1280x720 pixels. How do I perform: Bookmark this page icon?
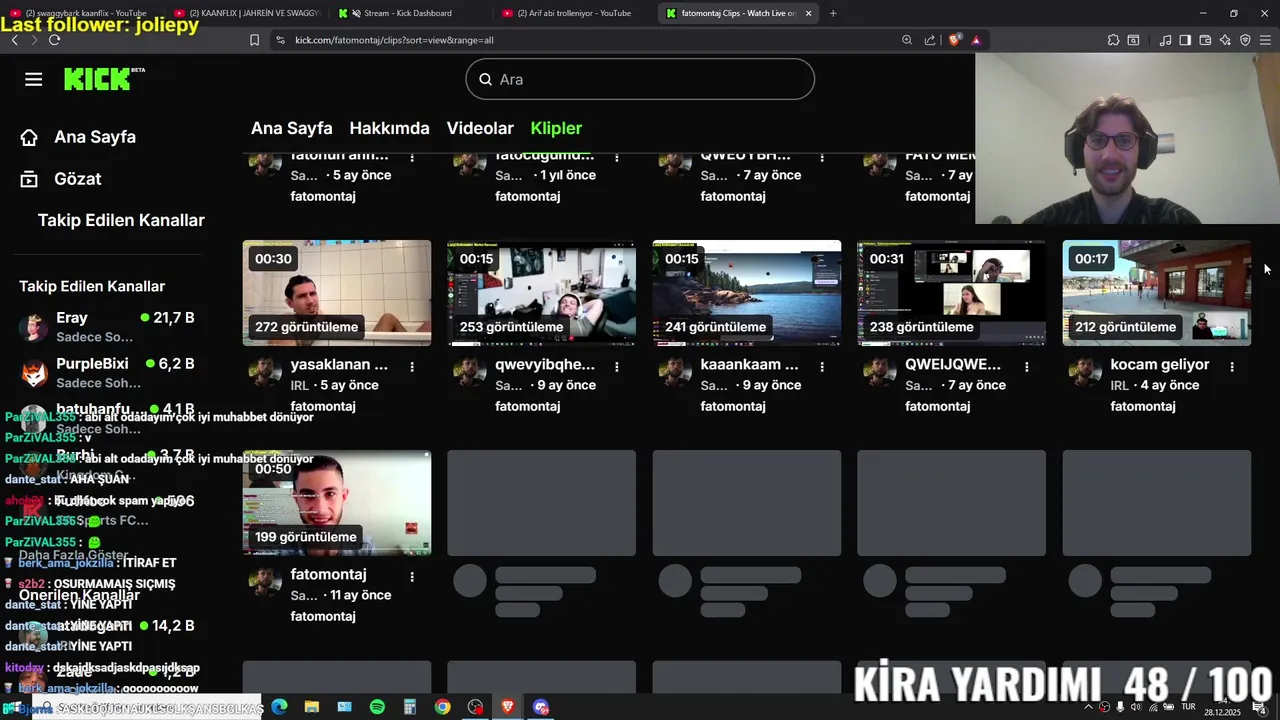click(254, 40)
